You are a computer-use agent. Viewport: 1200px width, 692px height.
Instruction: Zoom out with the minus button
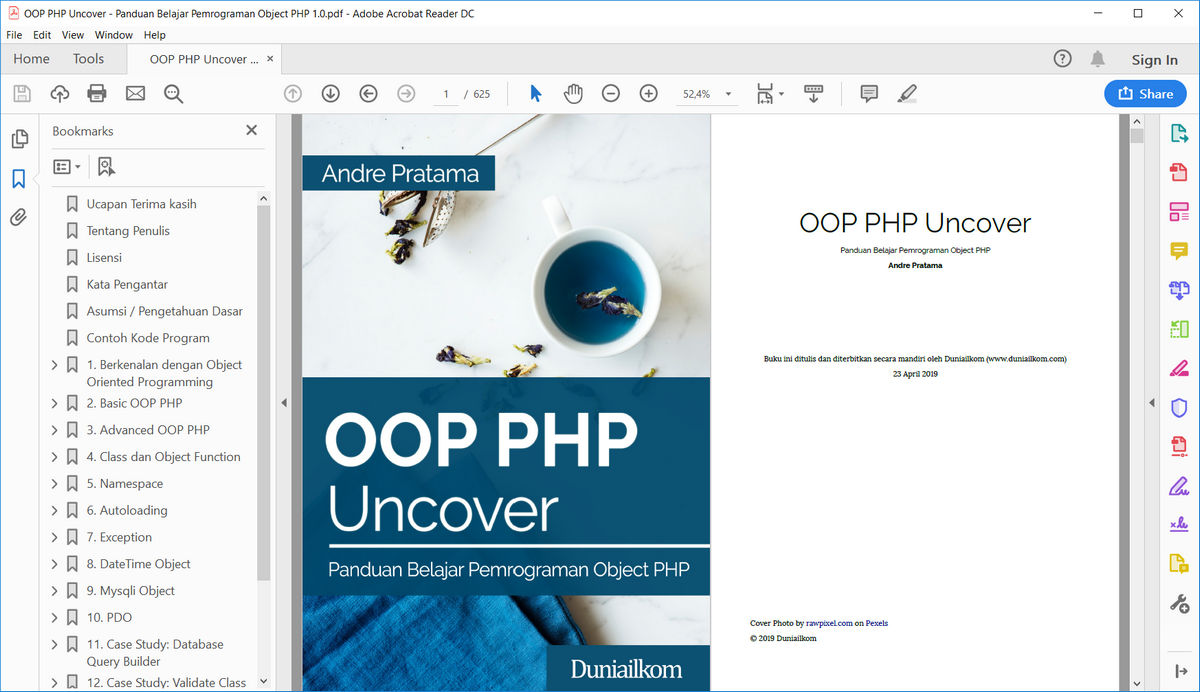[611, 94]
